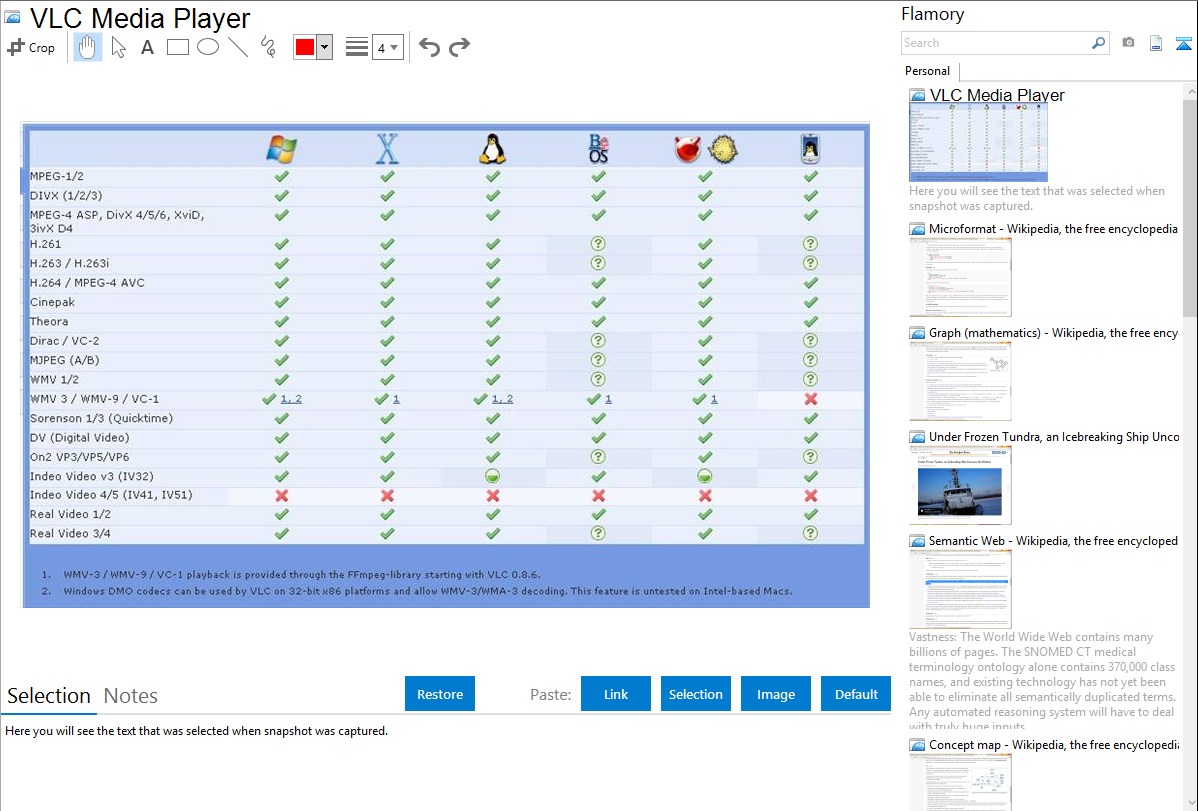Activate the hand pan tool
This screenshot has width=1198, height=811.
88,47
